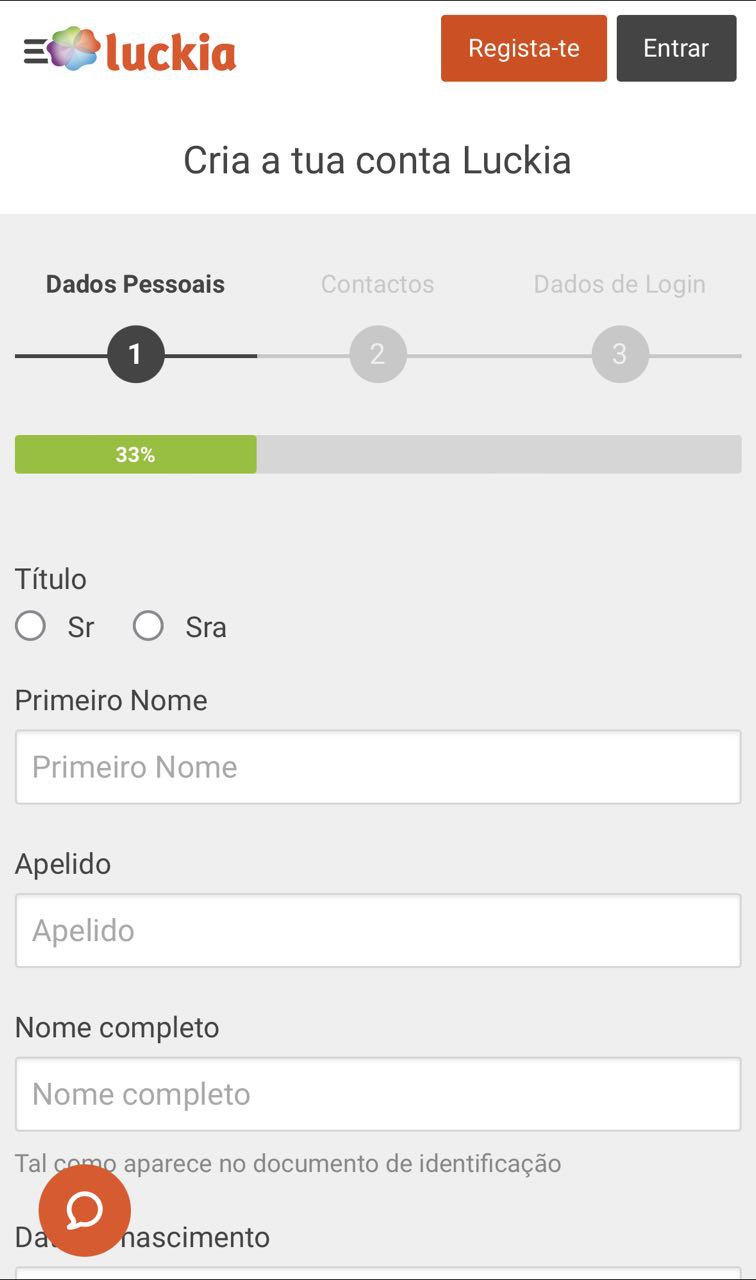Open the hamburger menu icon
756x1280 pixels.
[x=34, y=51]
